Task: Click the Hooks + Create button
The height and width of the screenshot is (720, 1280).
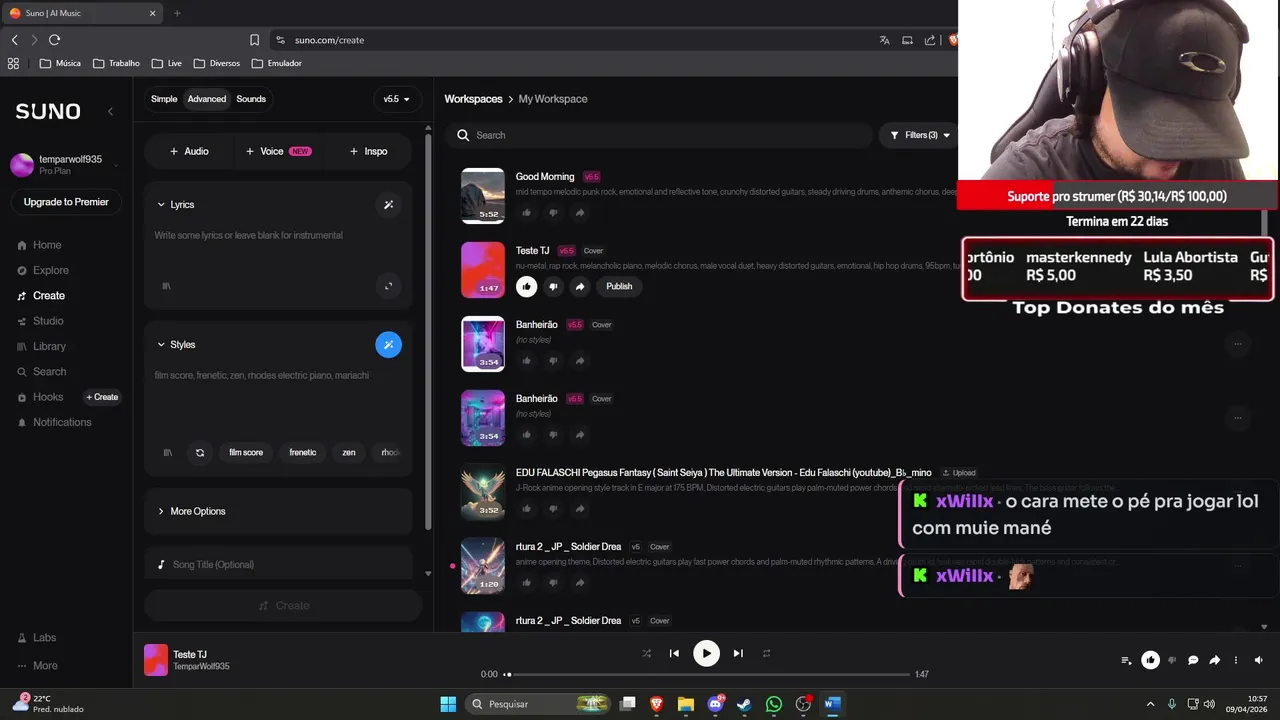Action: tap(102, 397)
